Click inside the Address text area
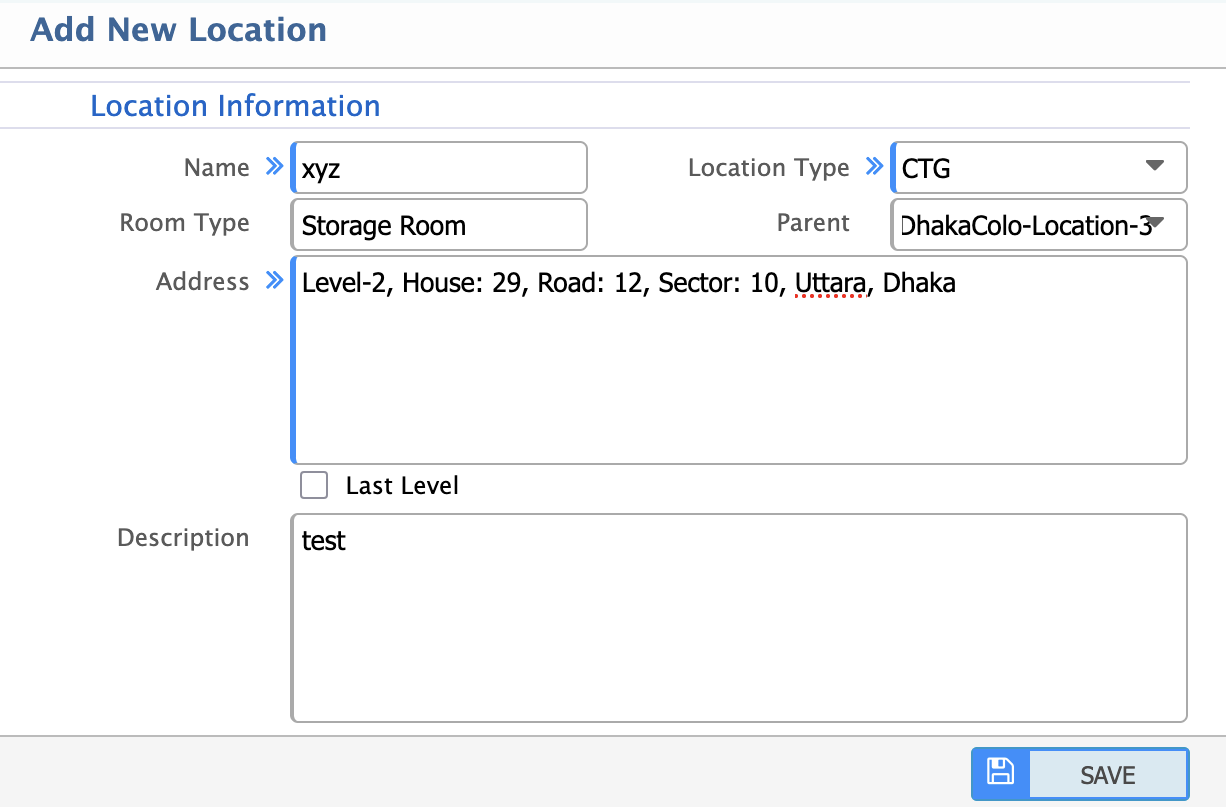1226x807 pixels. click(x=740, y=380)
